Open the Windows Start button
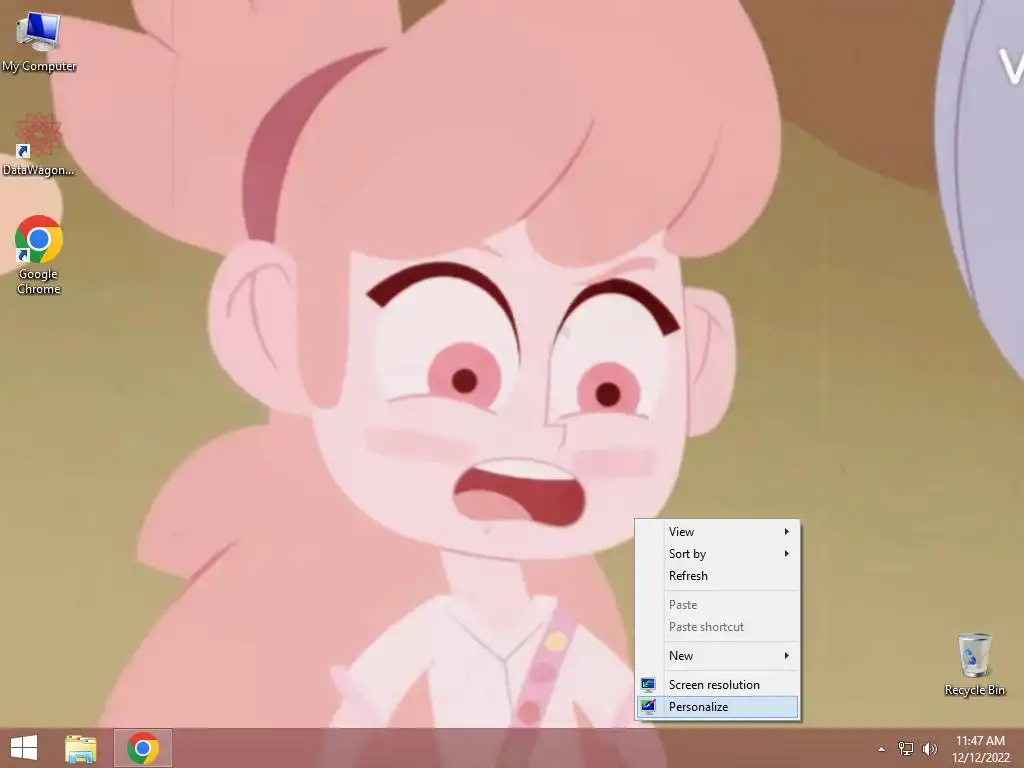This screenshot has width=1024, height=768. [24, 748]
